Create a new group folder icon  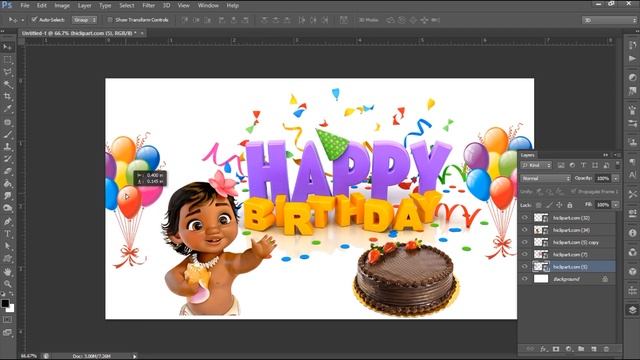point(581,349)
